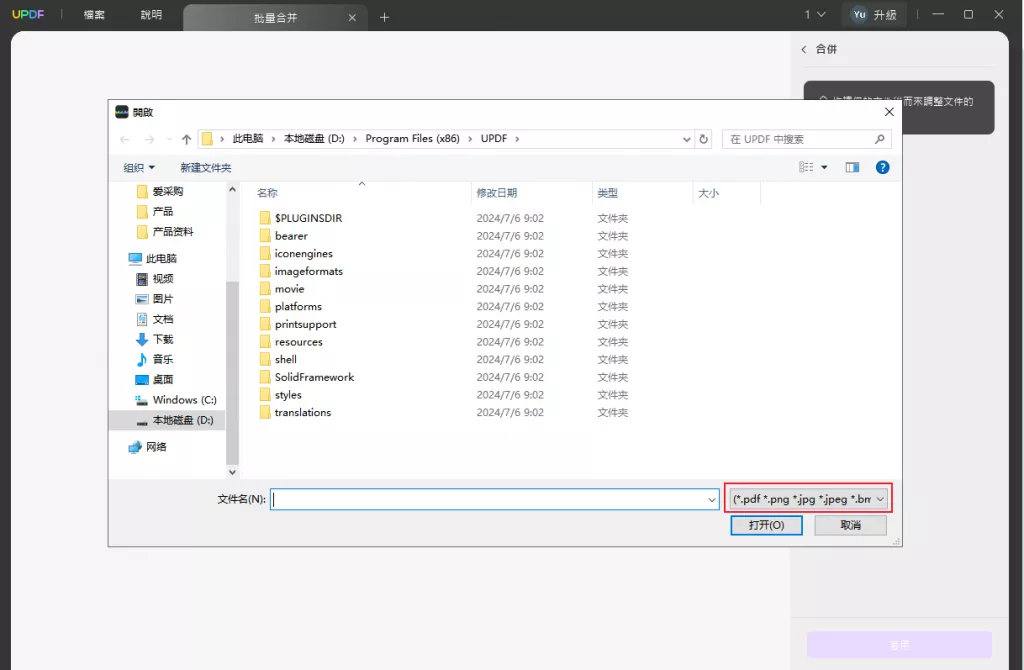The height and width of the screenshot is (670, 1024).
Task: Refresh the folder view
Action: [x=703, y=139]
